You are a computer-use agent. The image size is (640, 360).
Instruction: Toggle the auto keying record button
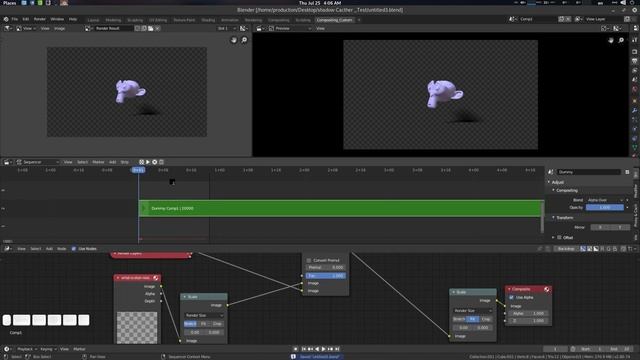point(296,349)
